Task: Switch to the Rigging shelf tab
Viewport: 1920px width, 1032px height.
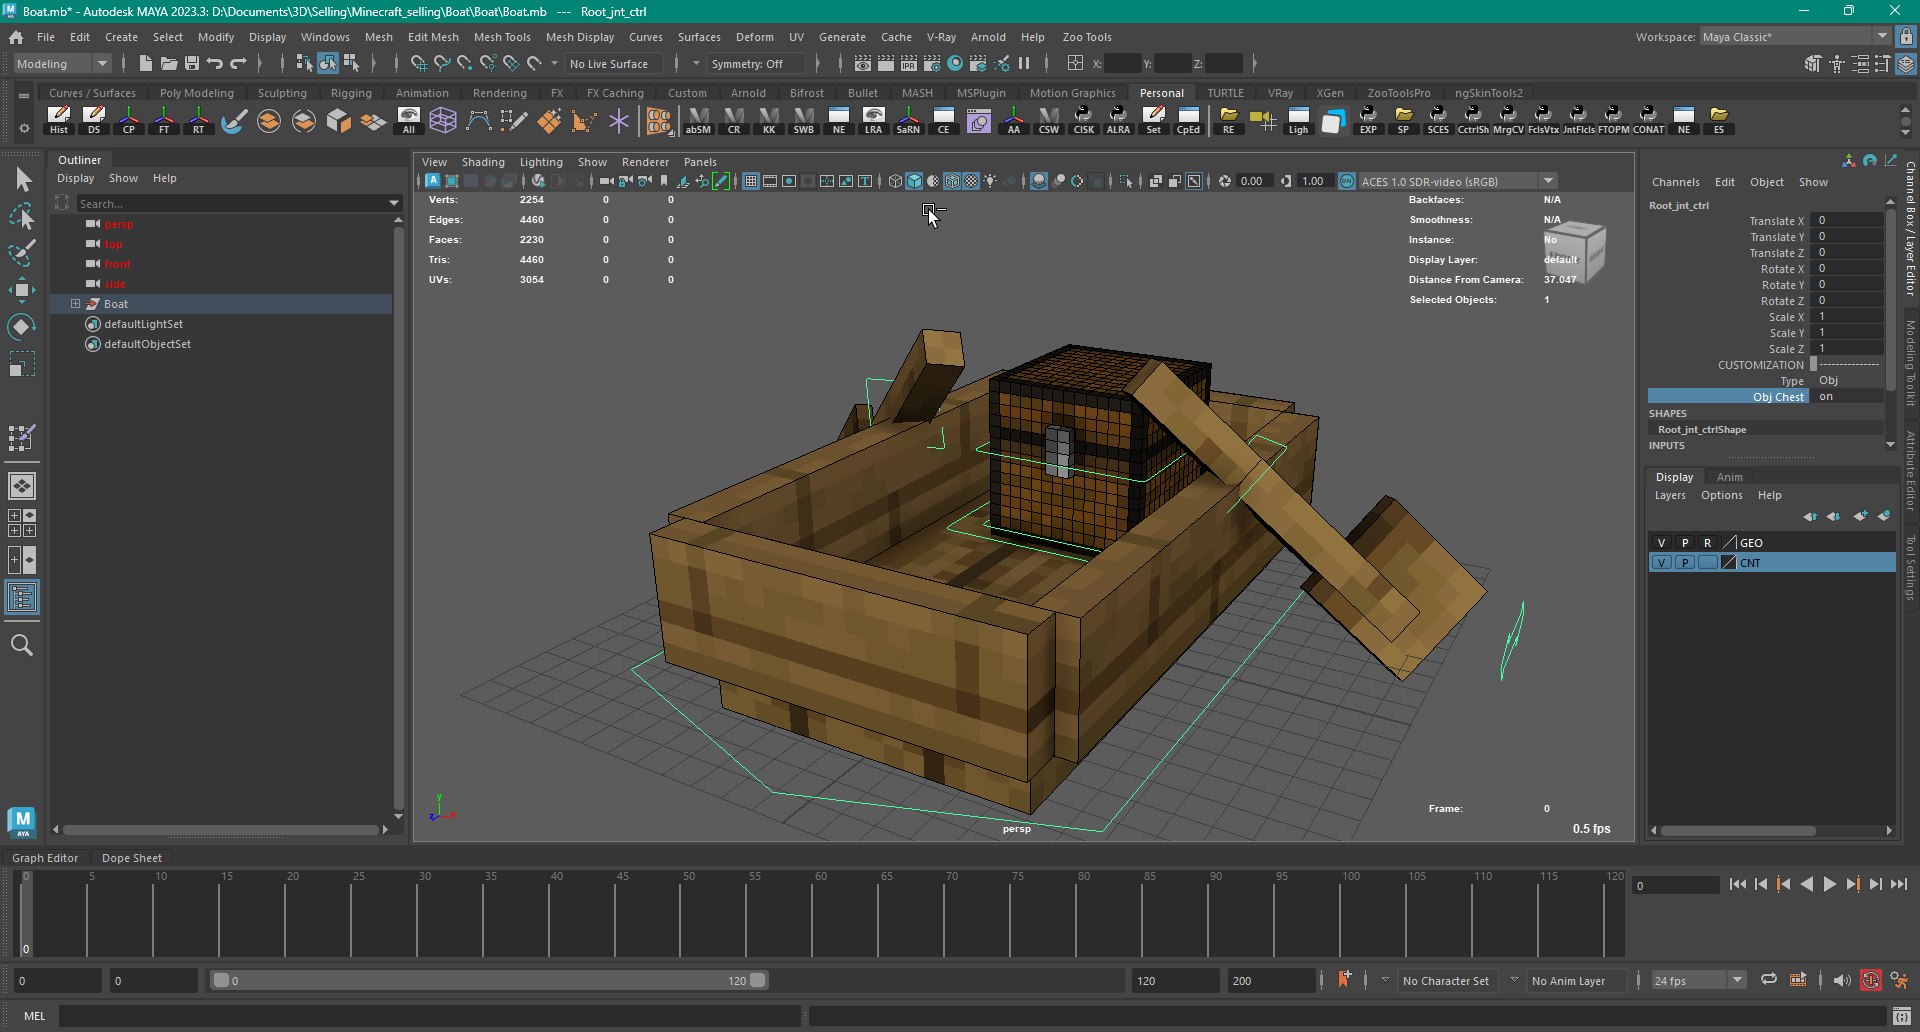Action: coord(351,93)
